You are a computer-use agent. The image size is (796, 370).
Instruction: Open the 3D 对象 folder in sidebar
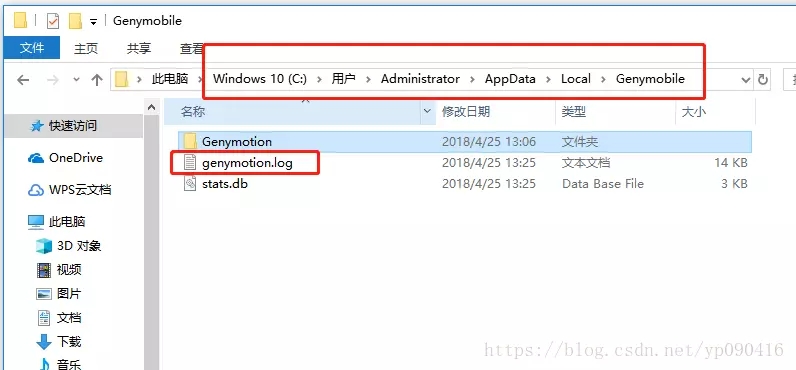coord(69,246)
